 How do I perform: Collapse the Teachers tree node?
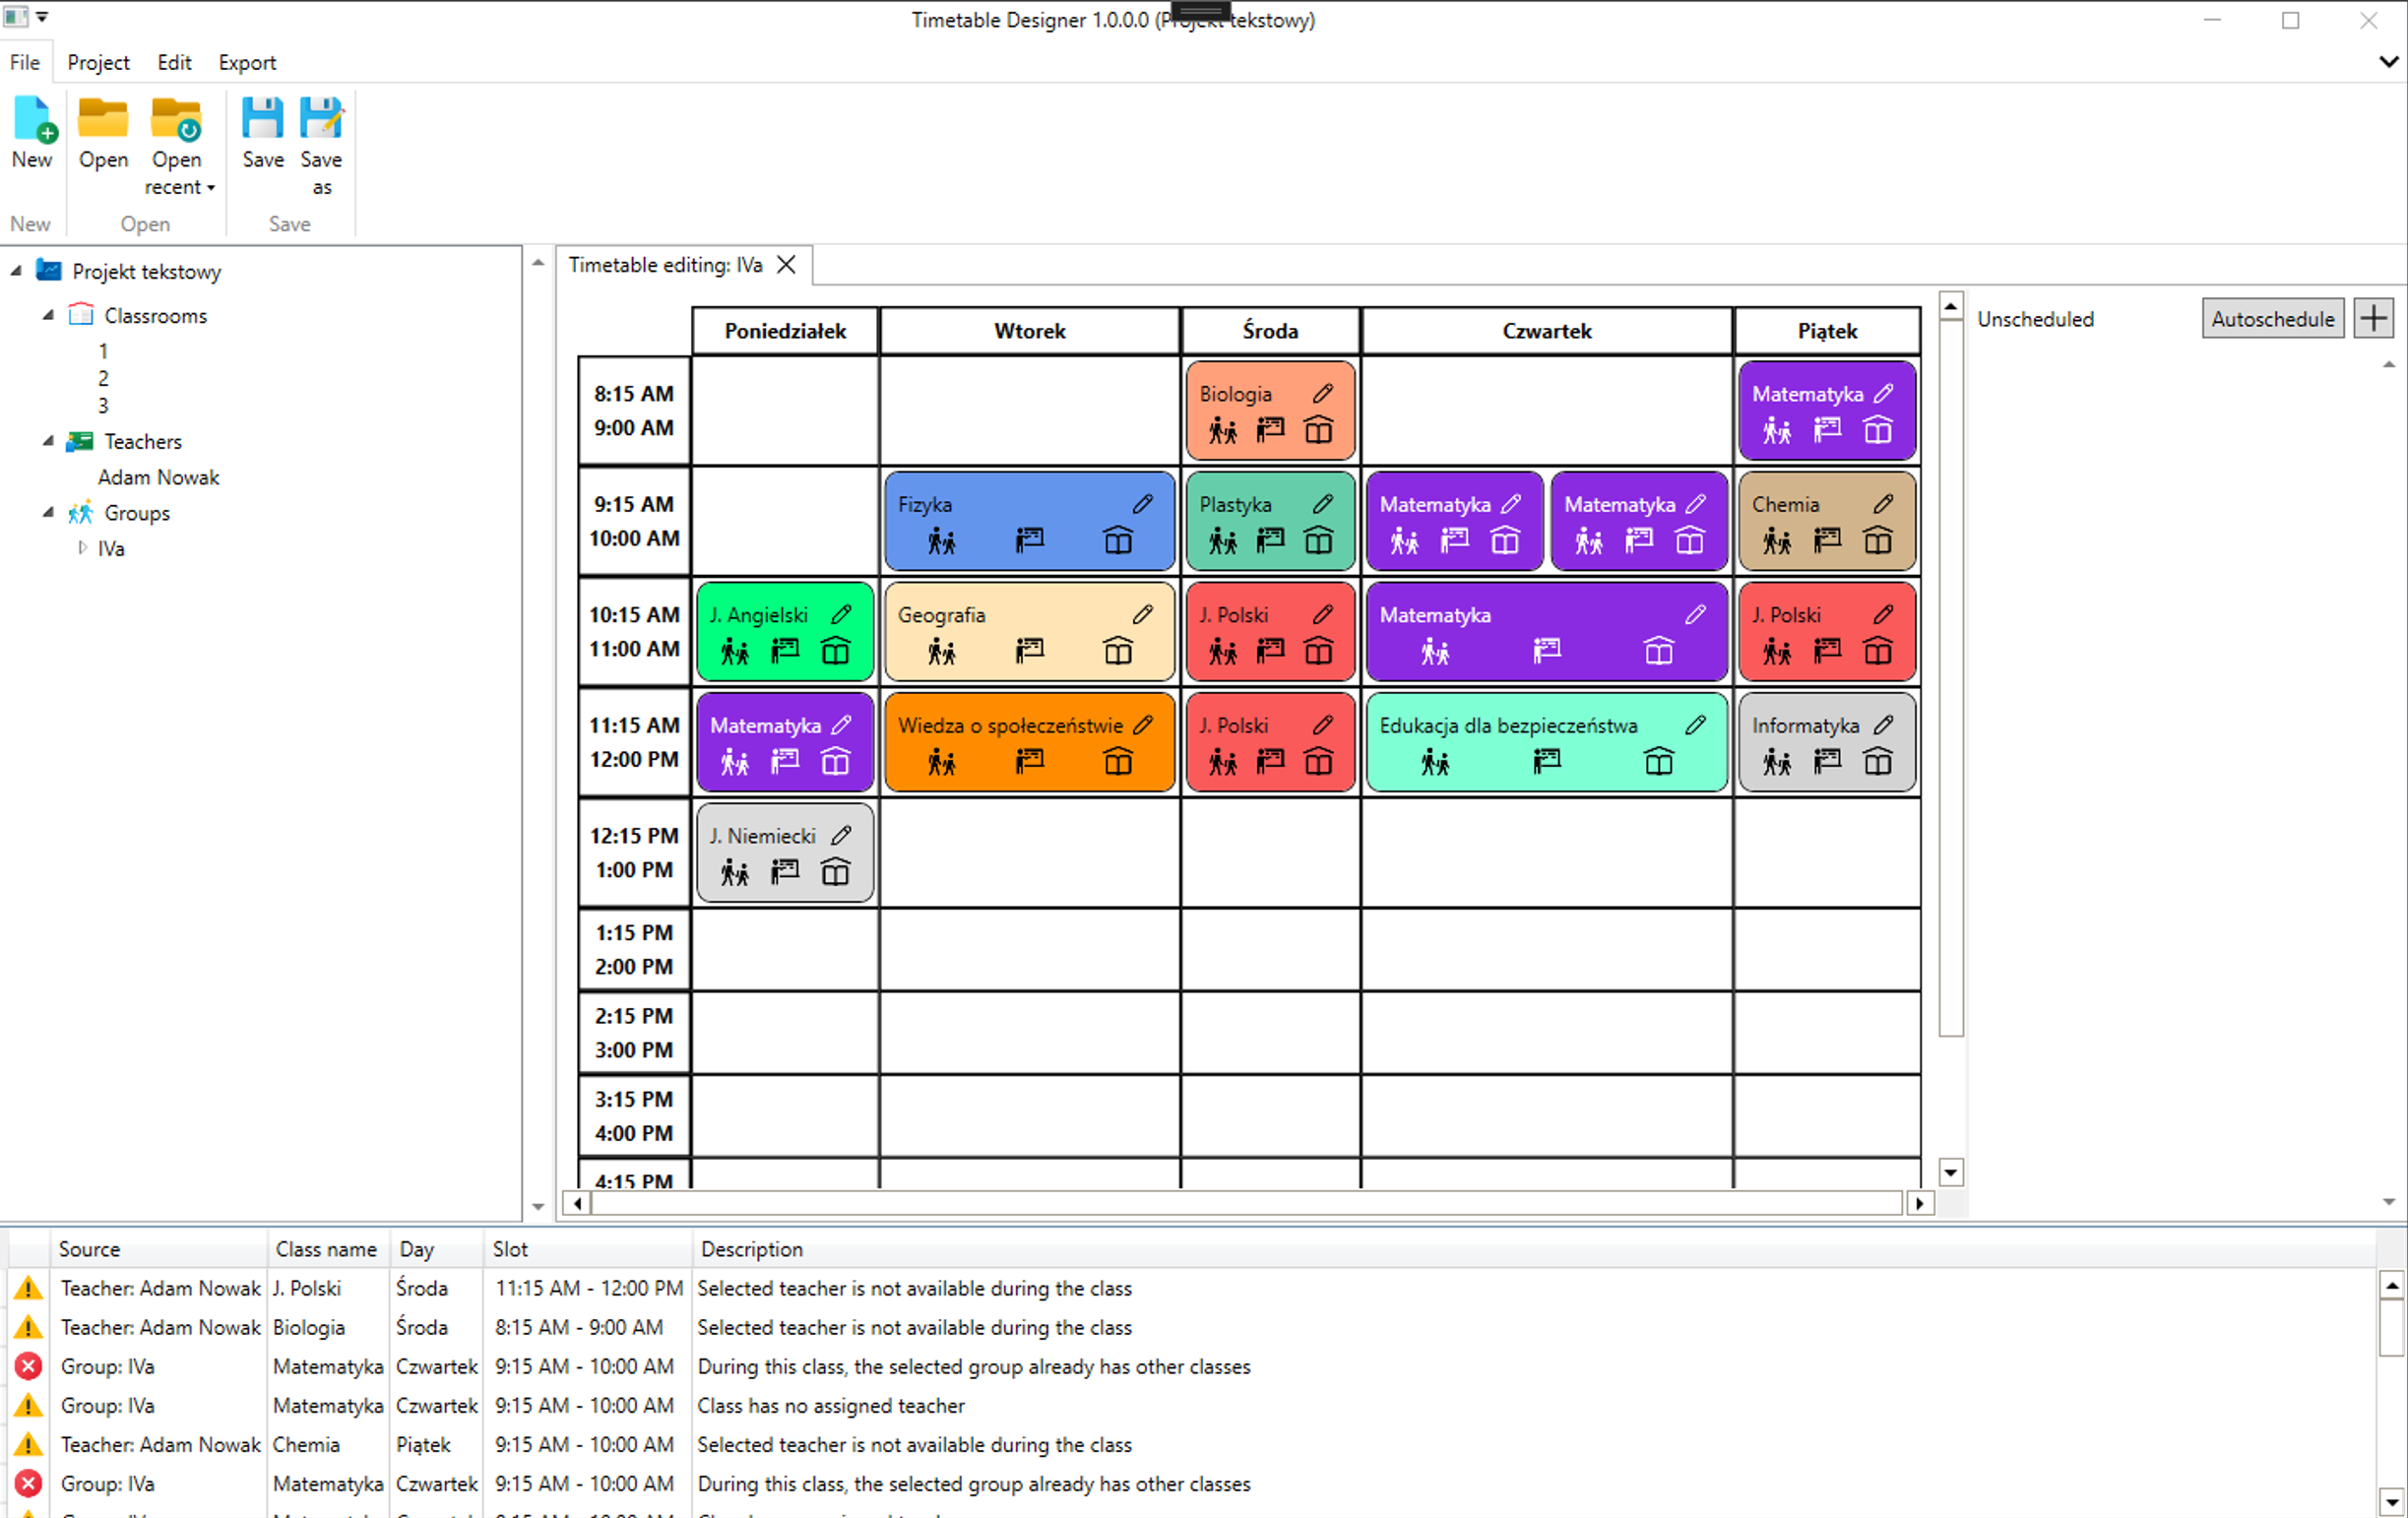click(48, 441)
